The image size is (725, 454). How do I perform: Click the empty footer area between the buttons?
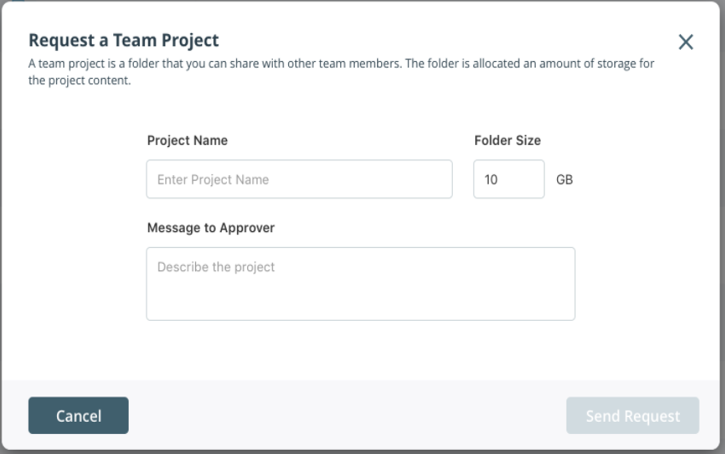(x=345, y=416)
